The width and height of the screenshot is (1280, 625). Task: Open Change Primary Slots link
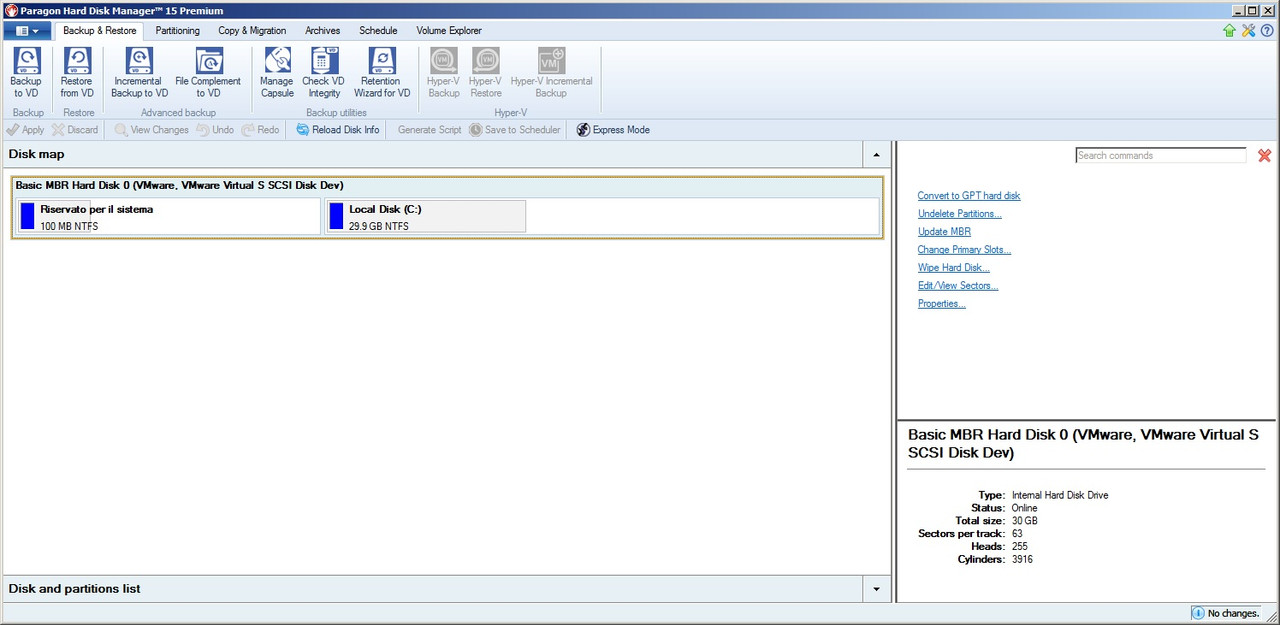(964, 250)
